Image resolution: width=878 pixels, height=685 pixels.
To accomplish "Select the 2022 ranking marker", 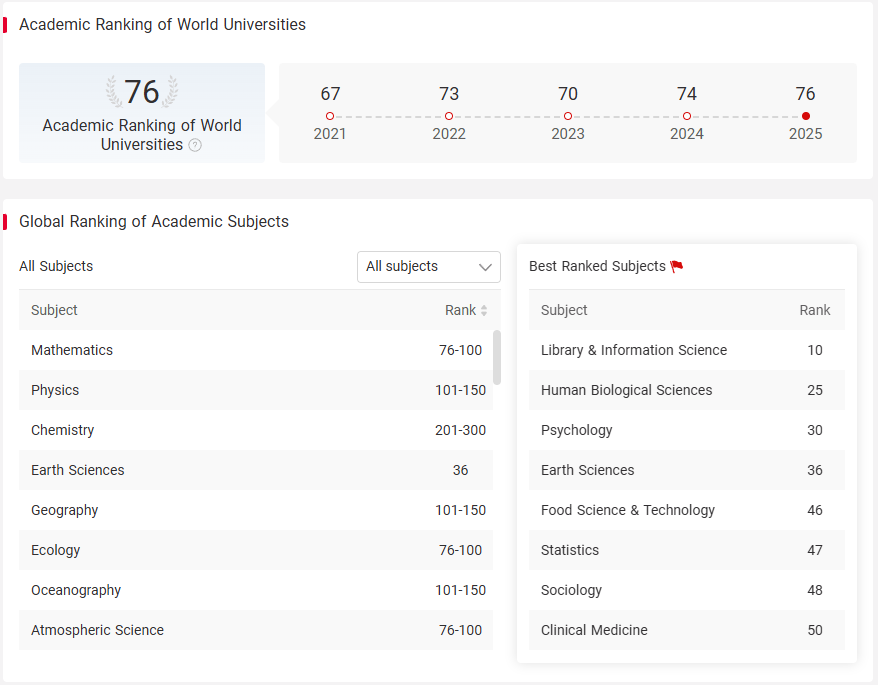I will pos(449,116).
